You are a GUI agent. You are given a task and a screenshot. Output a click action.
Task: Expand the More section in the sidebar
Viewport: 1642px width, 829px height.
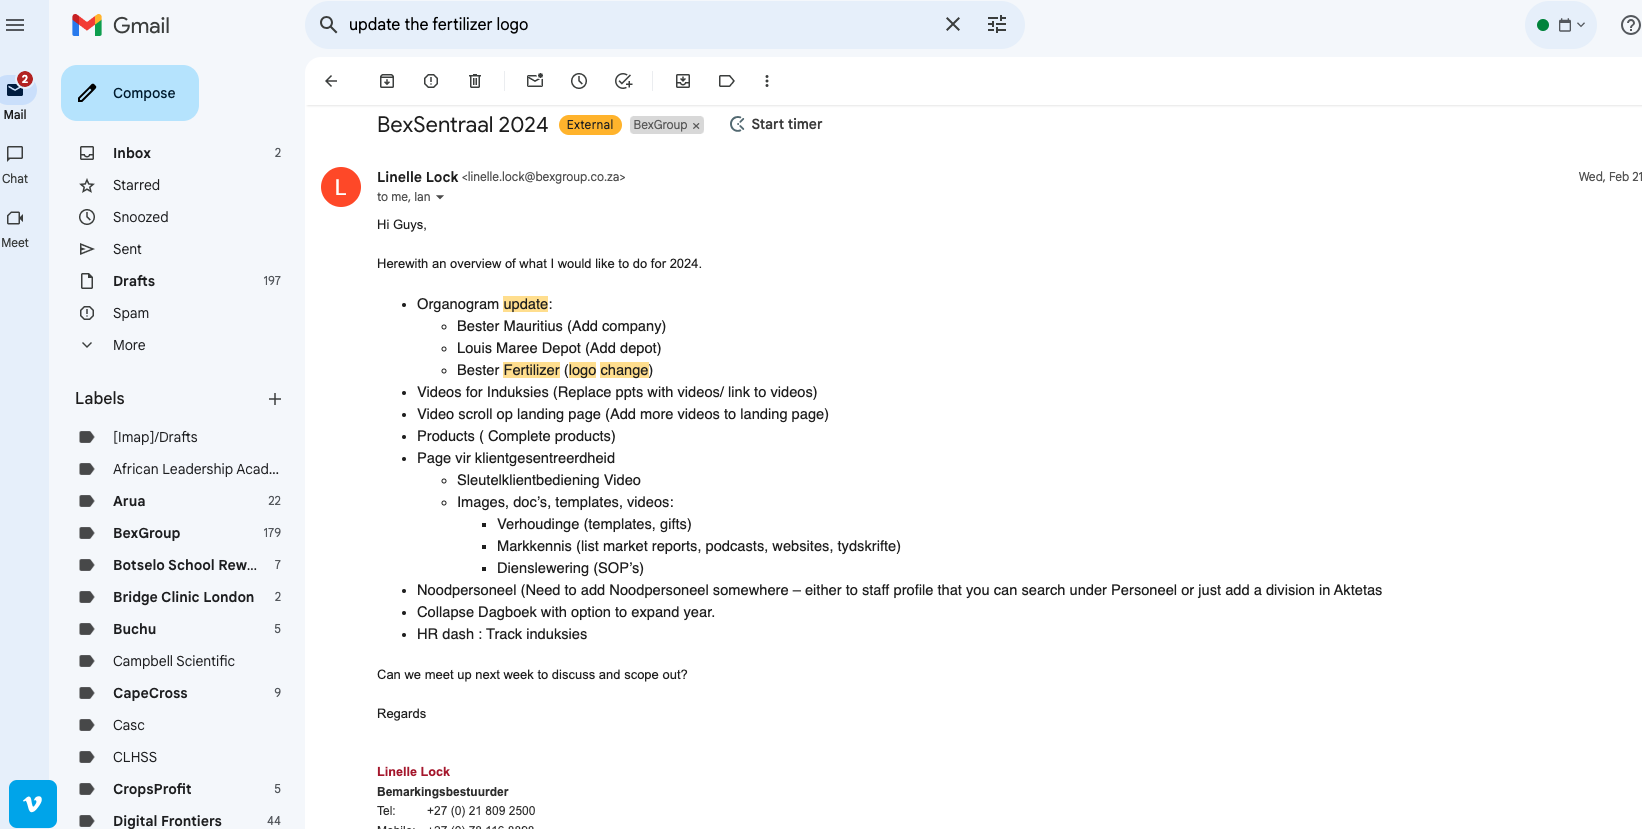point(129,345)
